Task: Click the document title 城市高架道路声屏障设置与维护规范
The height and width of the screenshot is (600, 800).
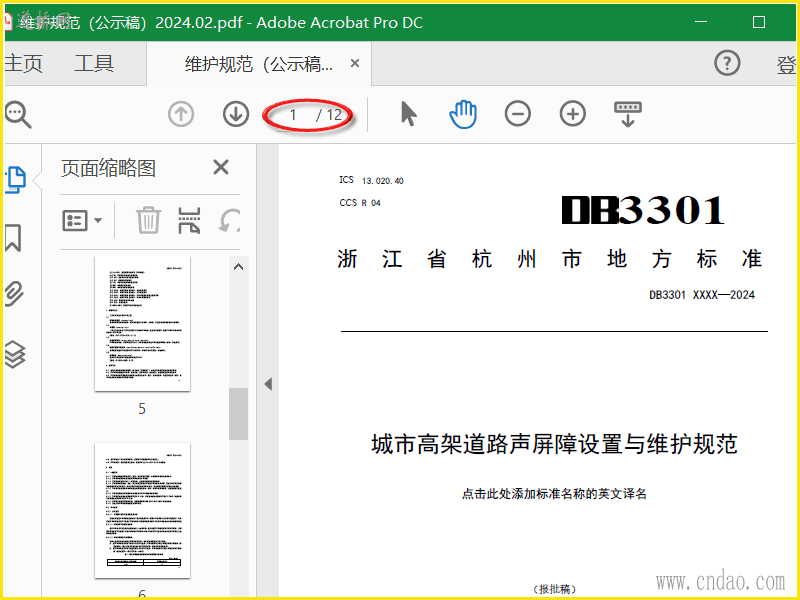Action: [554, 444]
